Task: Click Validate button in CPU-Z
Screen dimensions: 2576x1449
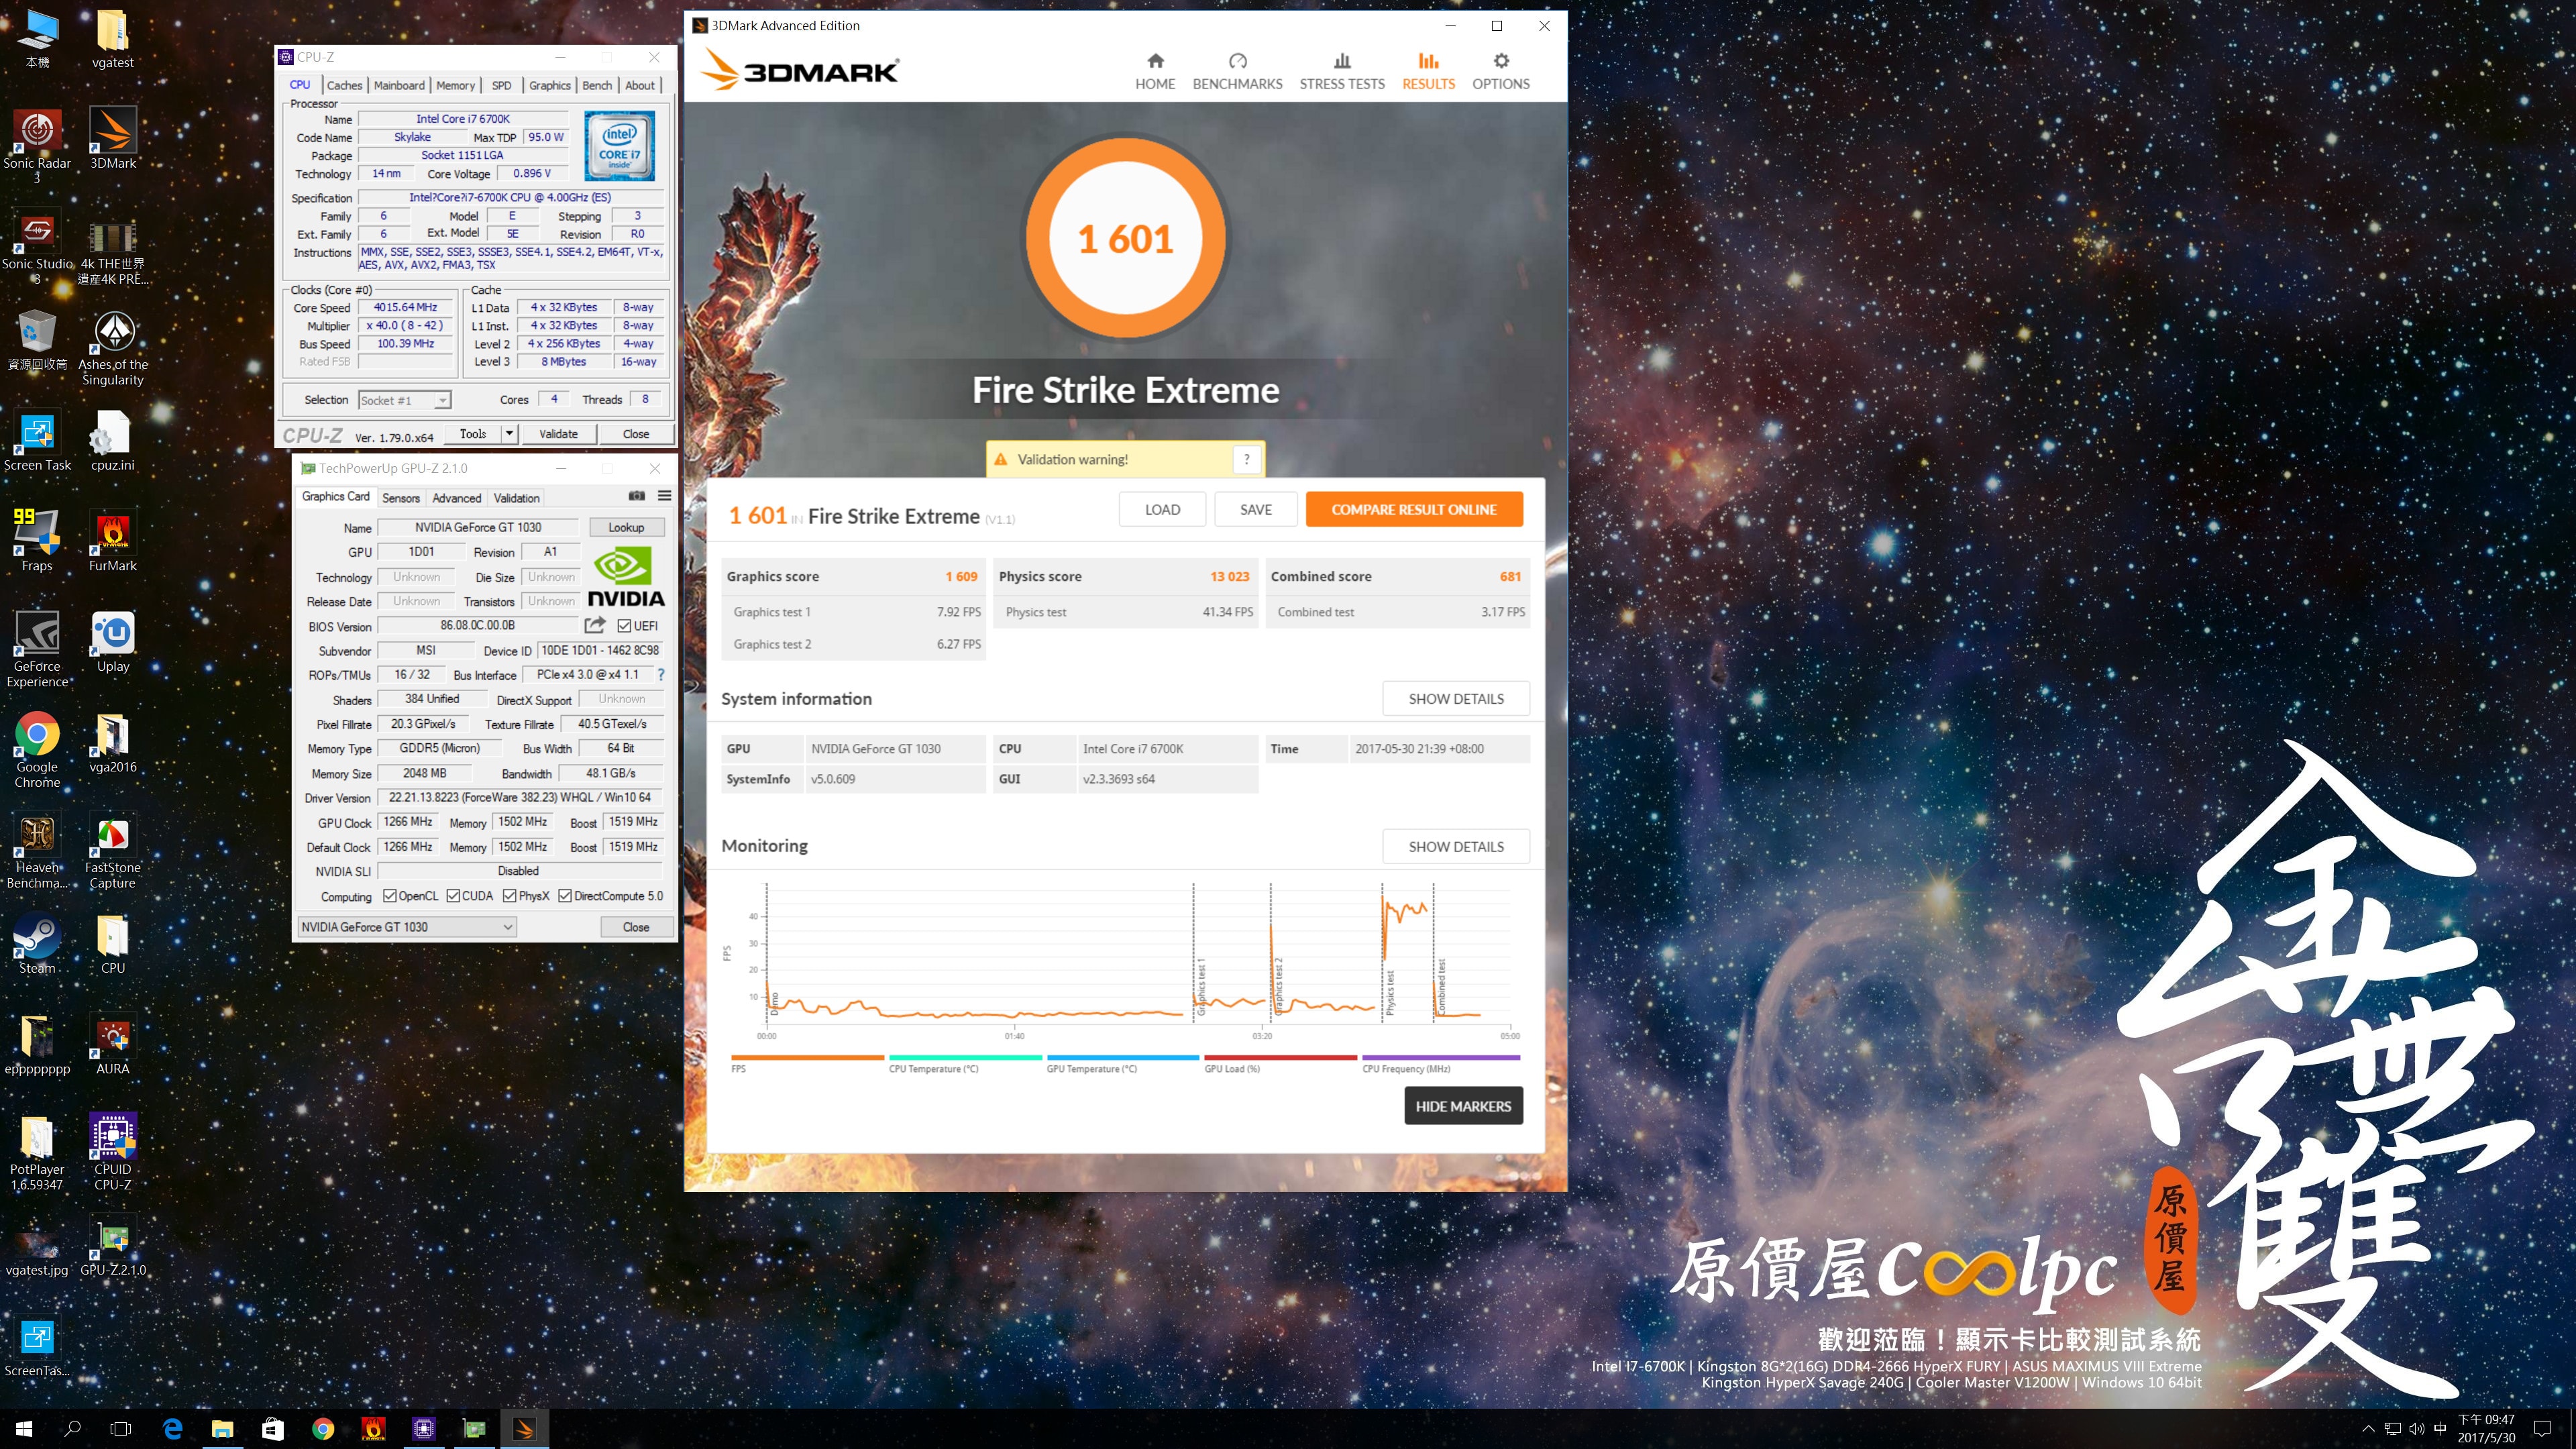Action: click(558, 434)
